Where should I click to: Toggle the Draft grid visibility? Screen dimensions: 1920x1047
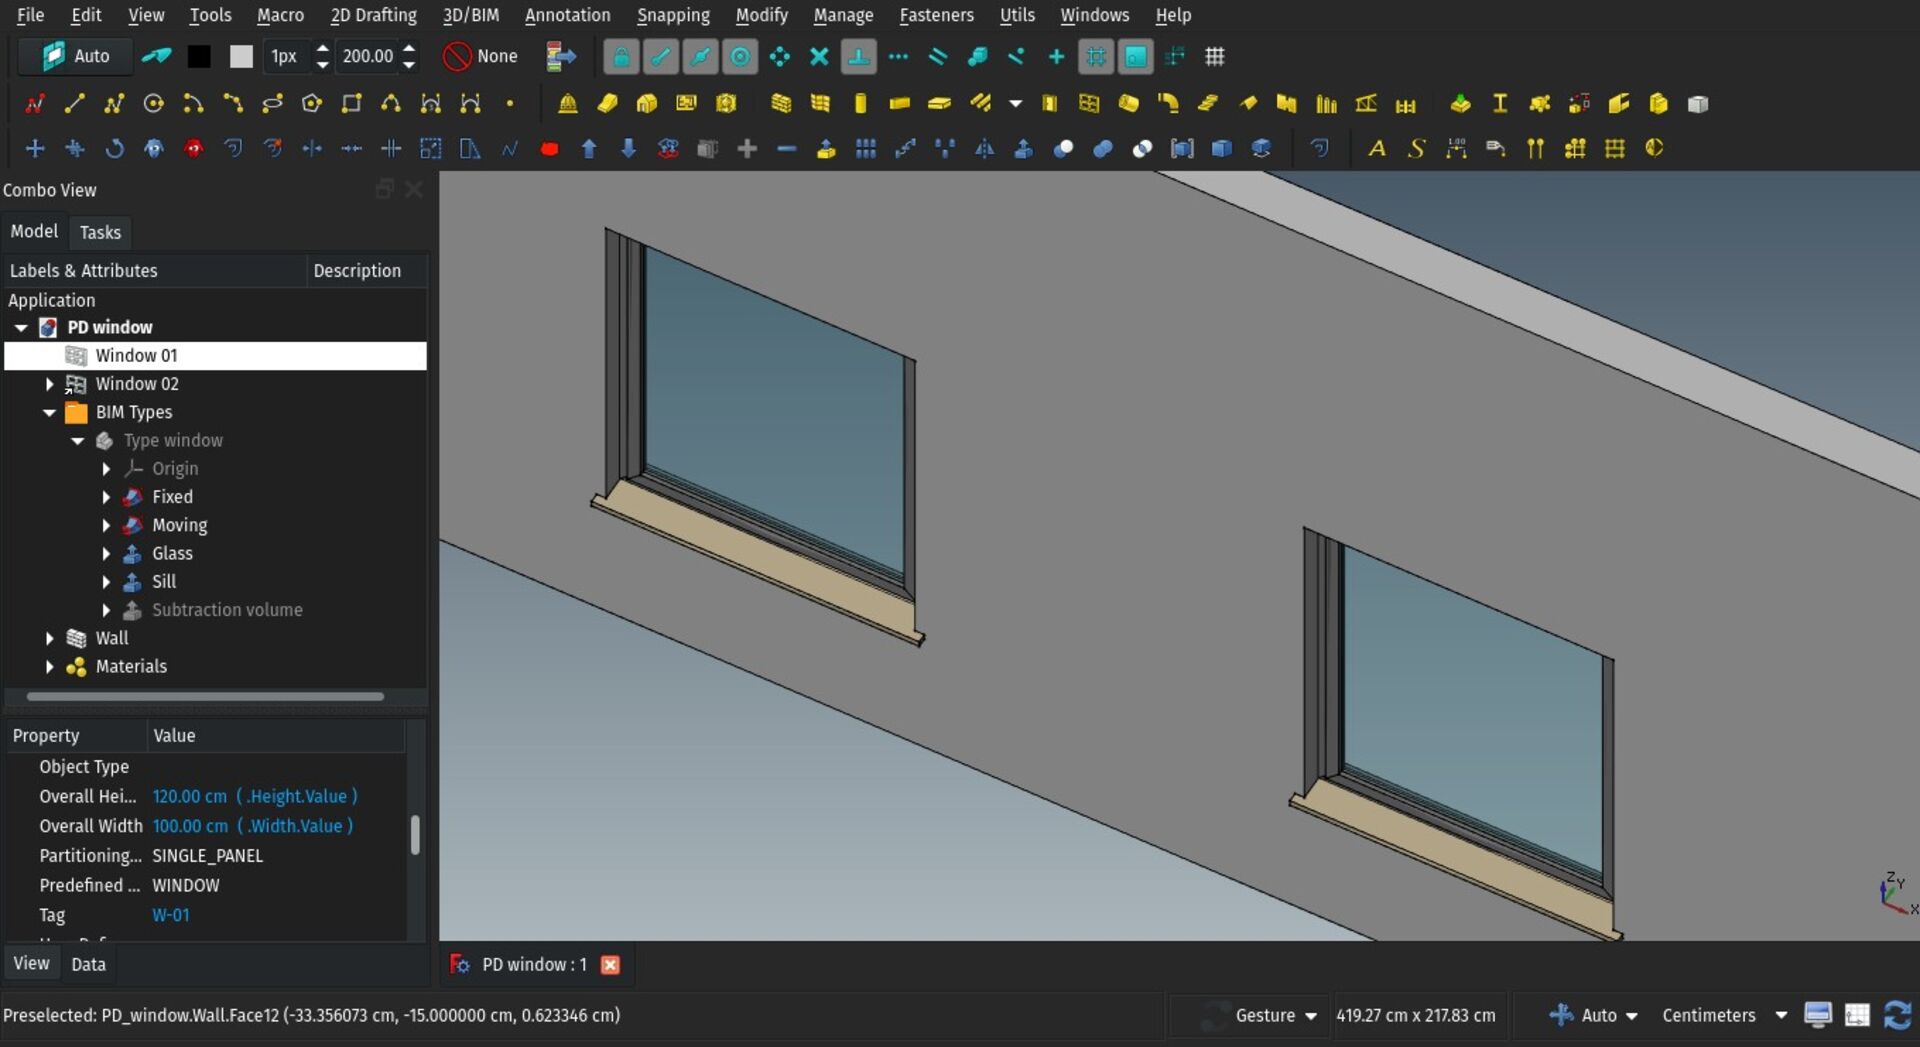click(x=1215, y=57)
